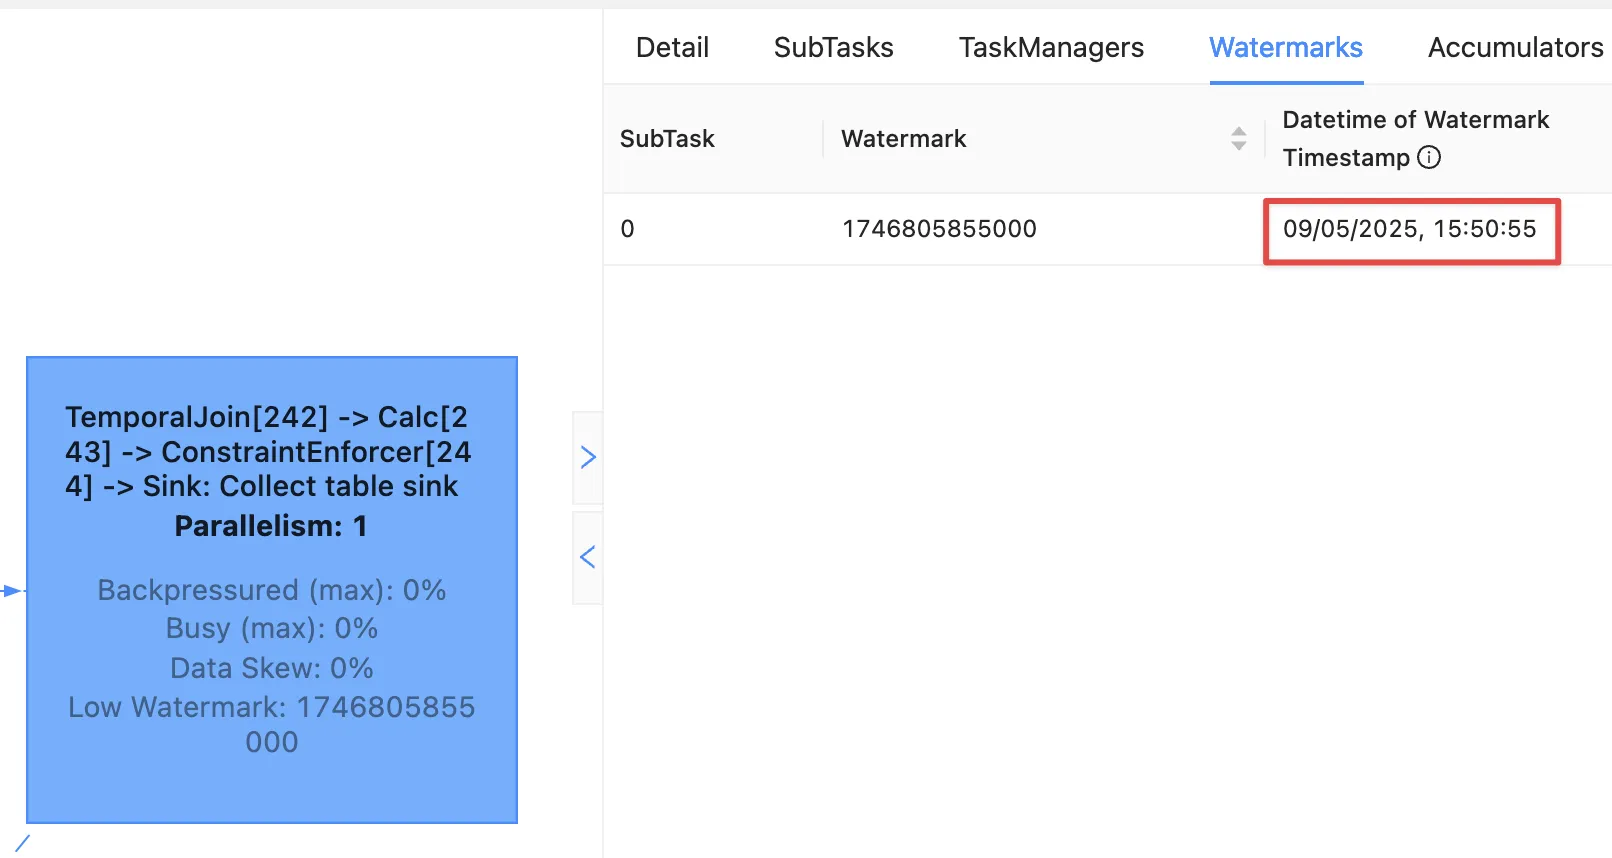Screen dimensions: 1612x858
Task: Click the SubTask column header
Action: [667, 139]
